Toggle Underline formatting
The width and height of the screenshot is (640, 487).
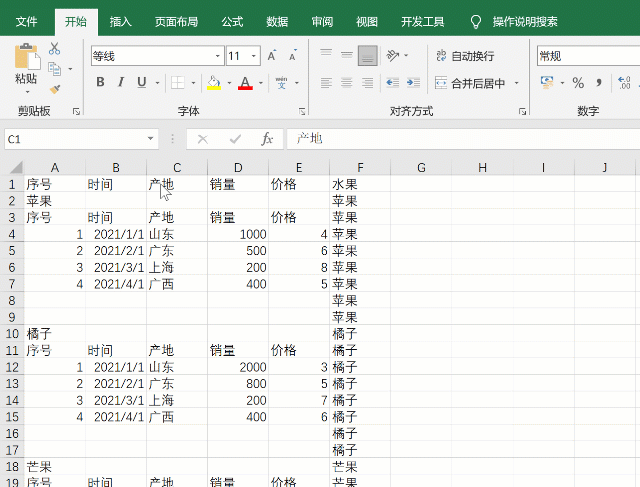(x=142, y=82)
